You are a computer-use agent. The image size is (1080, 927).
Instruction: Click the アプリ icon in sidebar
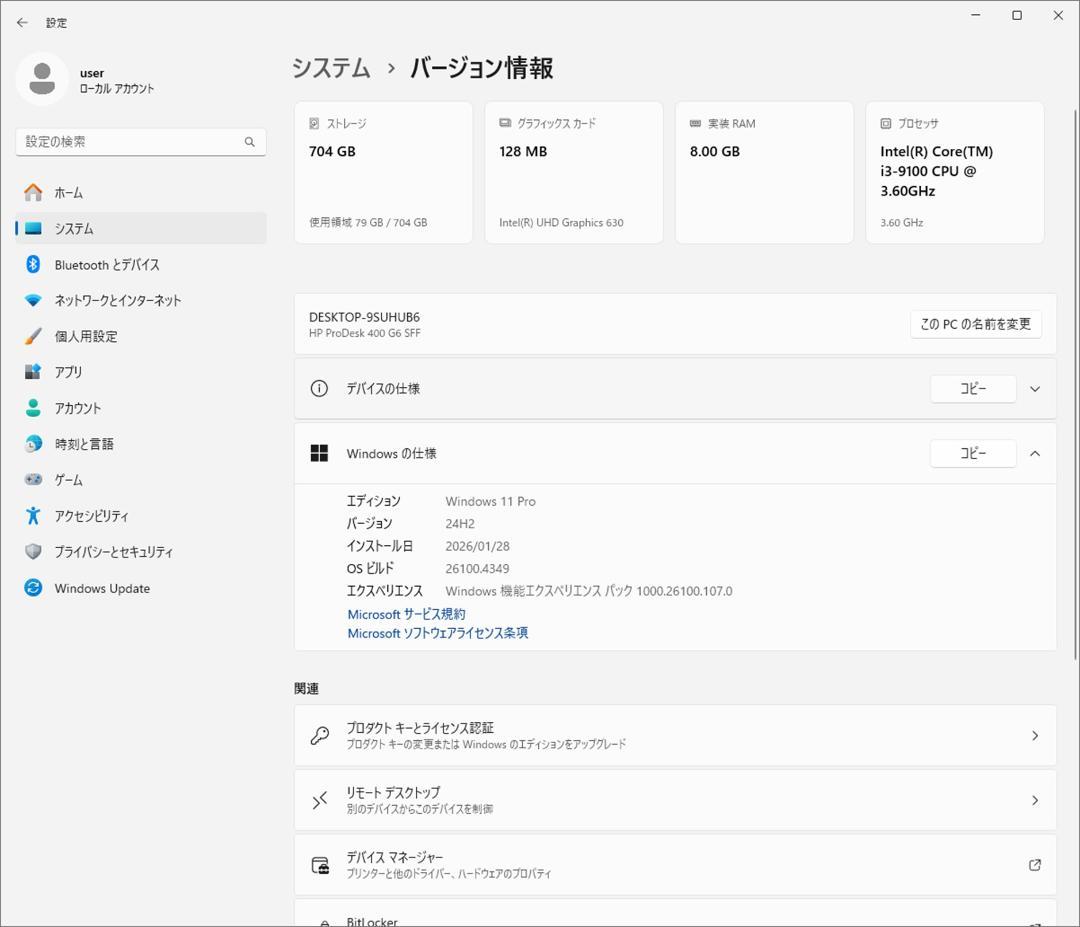pos(33,372)
